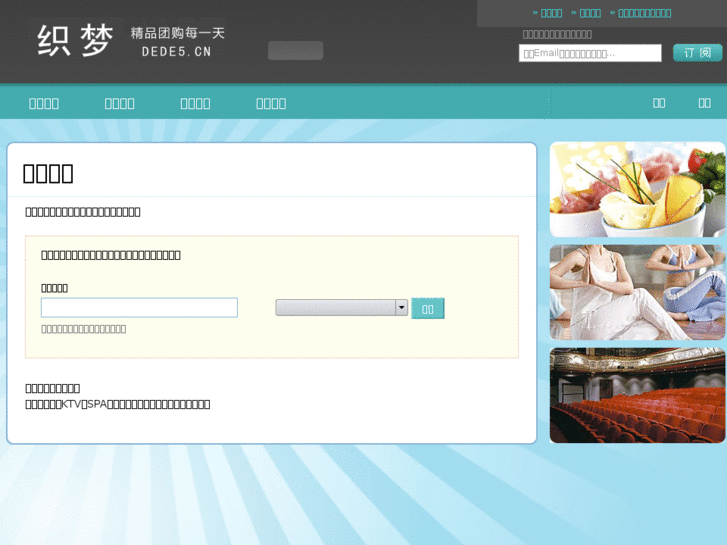The height and width of the screenshot is (545, 727).
Task: Click the last link on the right of the teal bar
Action: [x=704, y=103]
